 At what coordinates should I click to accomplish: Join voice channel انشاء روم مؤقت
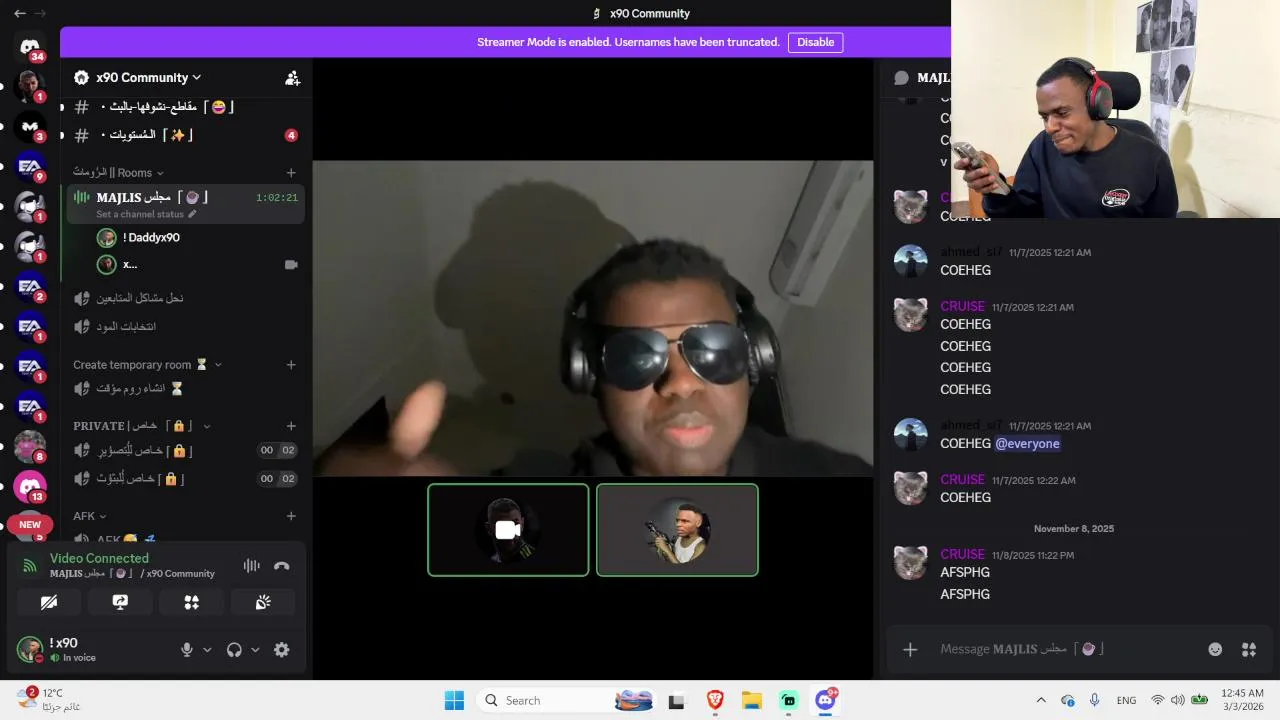(186, 389)
